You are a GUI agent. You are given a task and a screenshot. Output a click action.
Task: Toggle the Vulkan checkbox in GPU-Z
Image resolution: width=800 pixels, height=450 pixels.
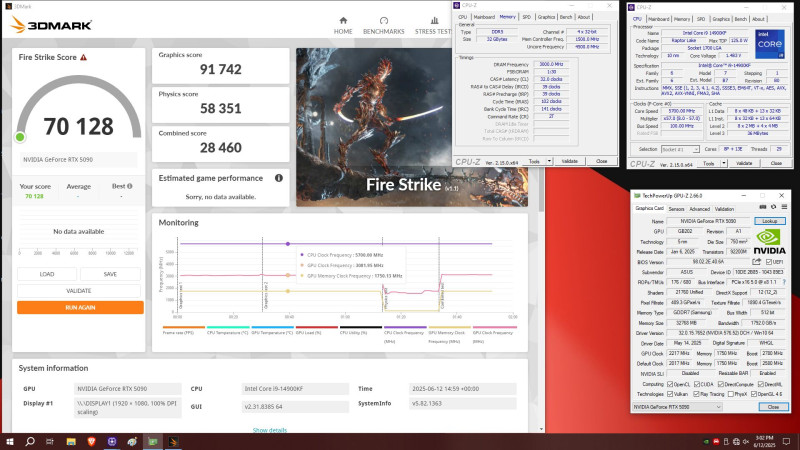point(670,394)
